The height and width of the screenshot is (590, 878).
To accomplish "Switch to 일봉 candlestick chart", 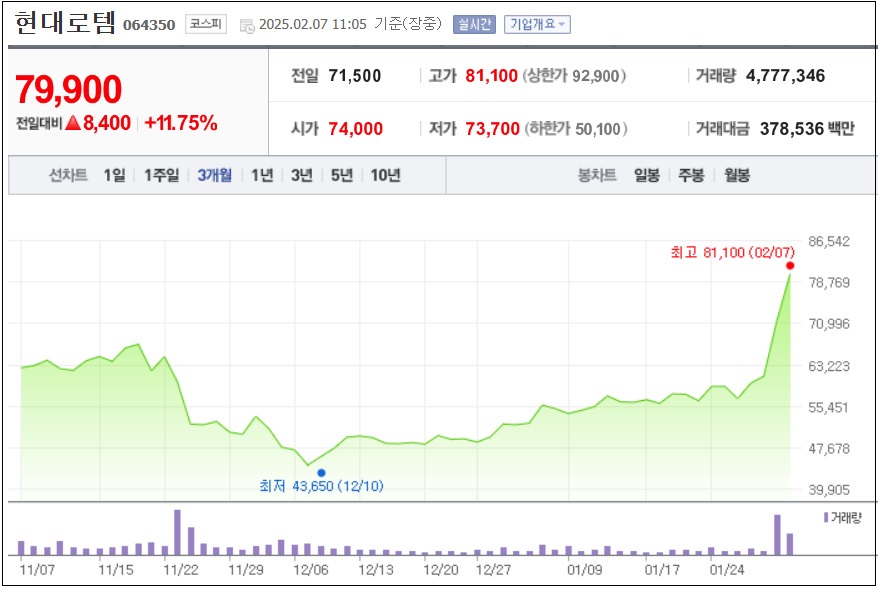I will tap(647, 175).
